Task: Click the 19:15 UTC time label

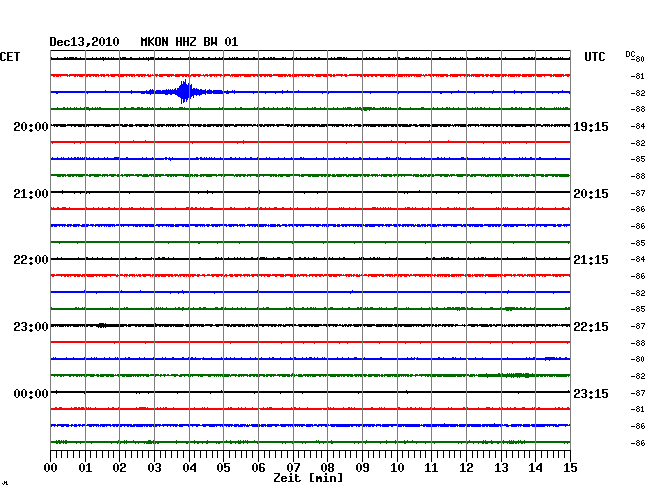Action: click(591, 126)
